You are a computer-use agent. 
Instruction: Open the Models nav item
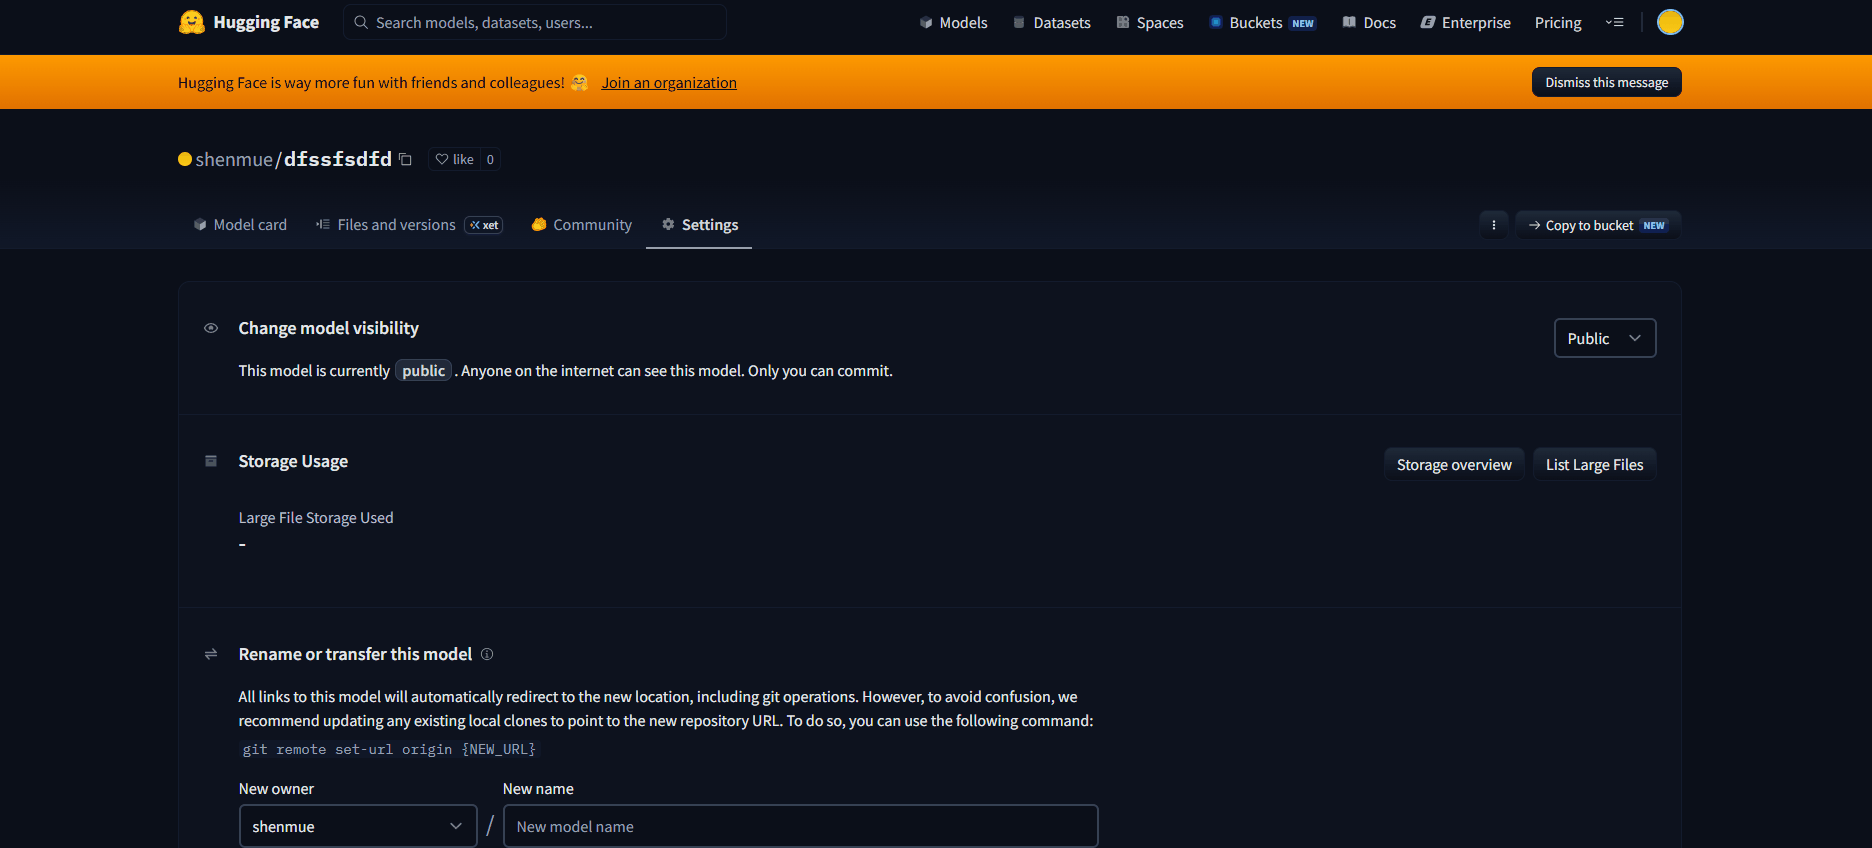click(953, 22)
